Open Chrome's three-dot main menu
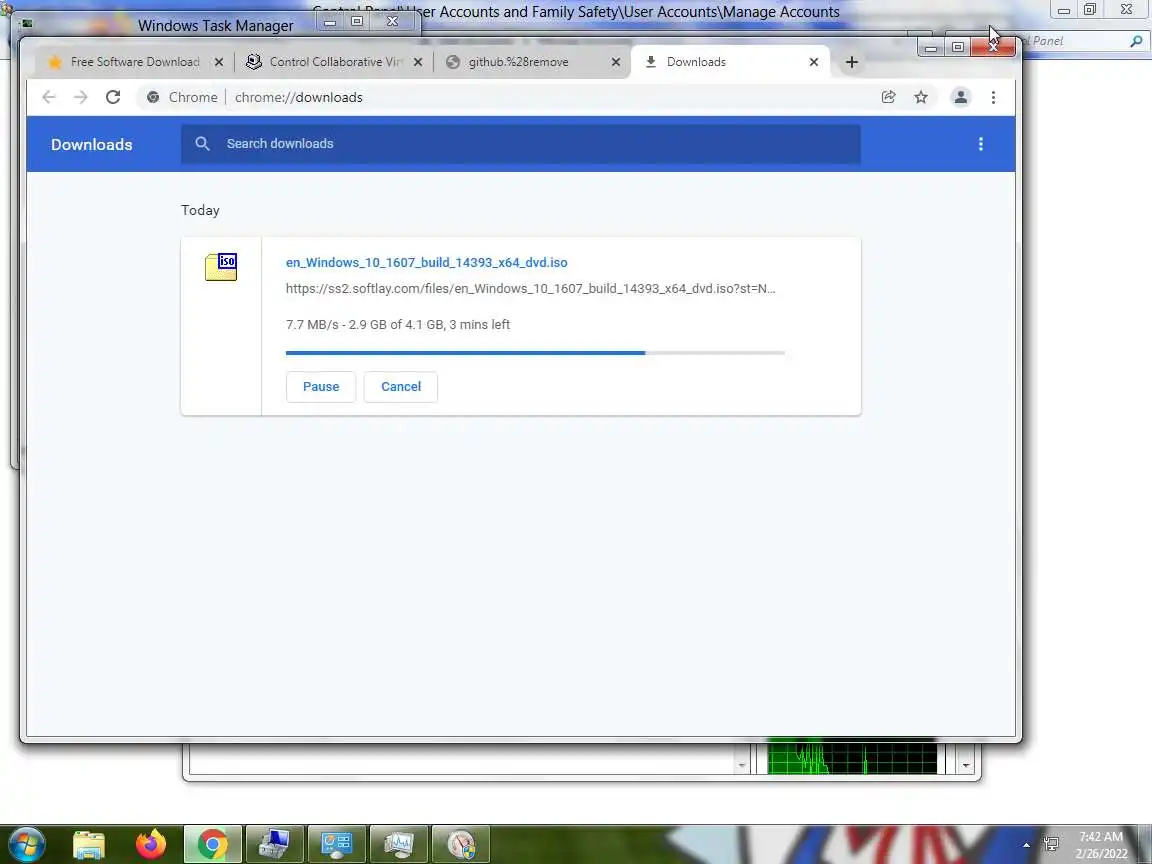 click(x=993, y=97)
